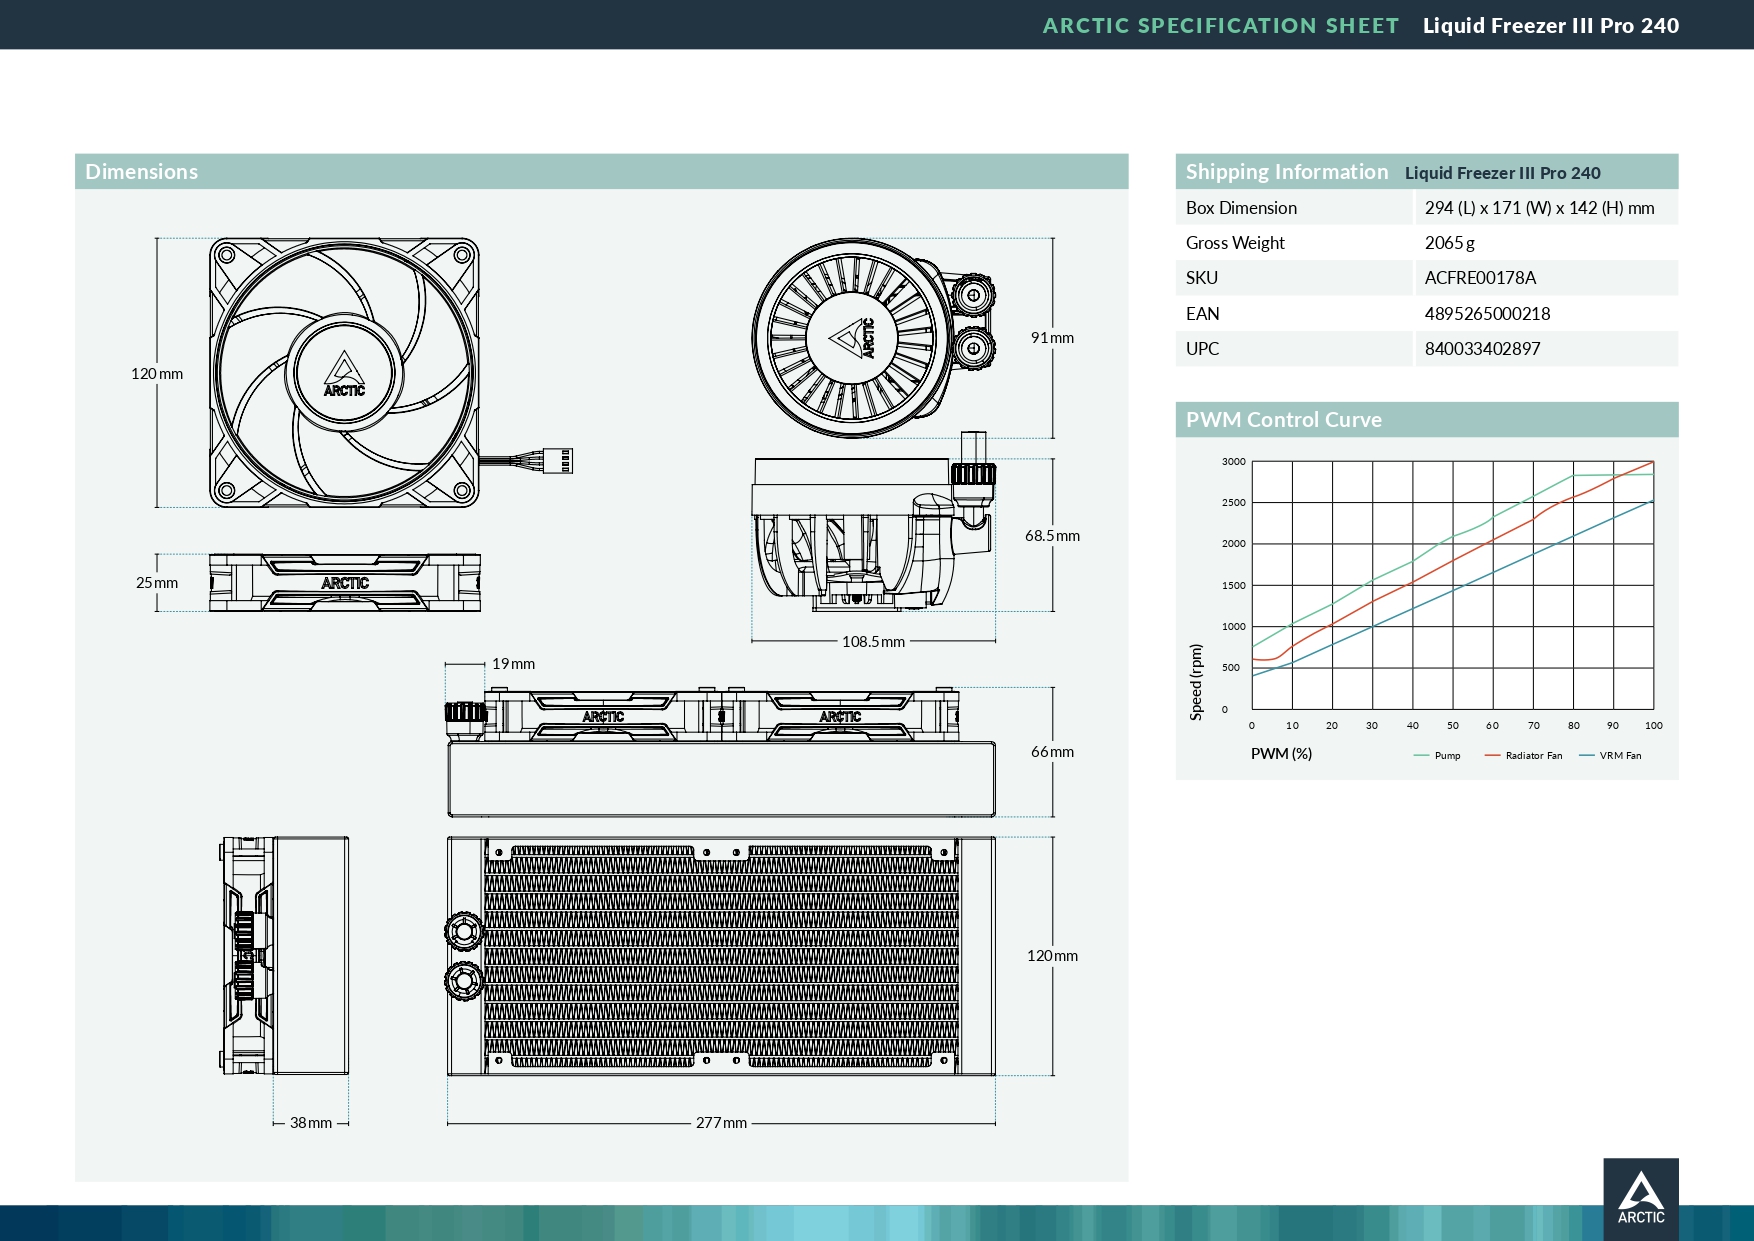The height and width of the screenshot is (1241, 1754).
Task: Click the 'EAN' row label
Action: 1202,314
